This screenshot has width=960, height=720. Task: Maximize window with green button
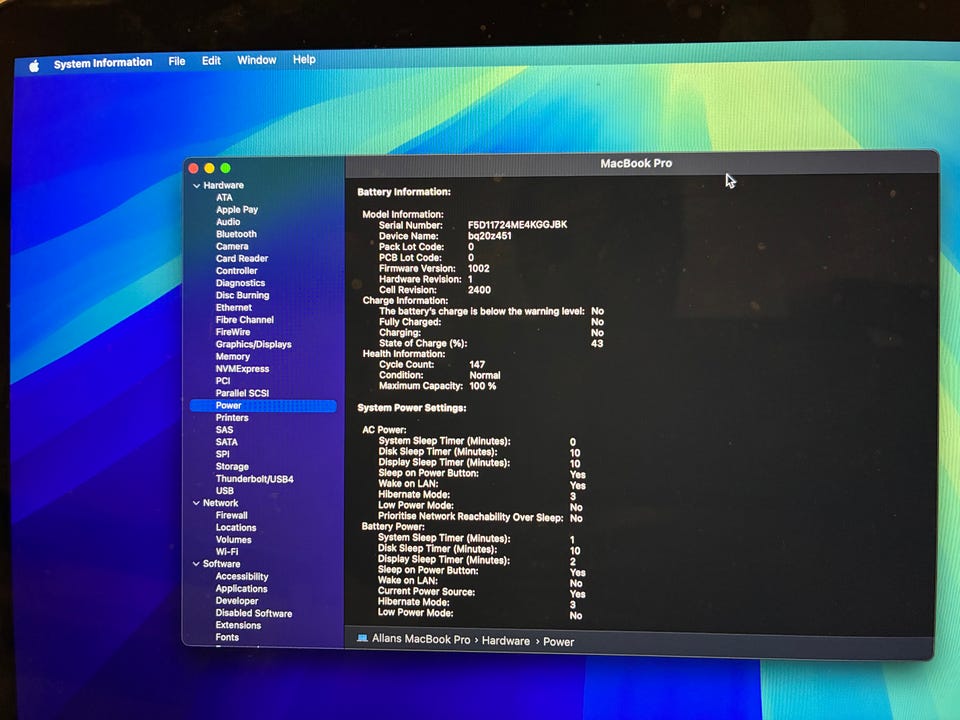225,168
